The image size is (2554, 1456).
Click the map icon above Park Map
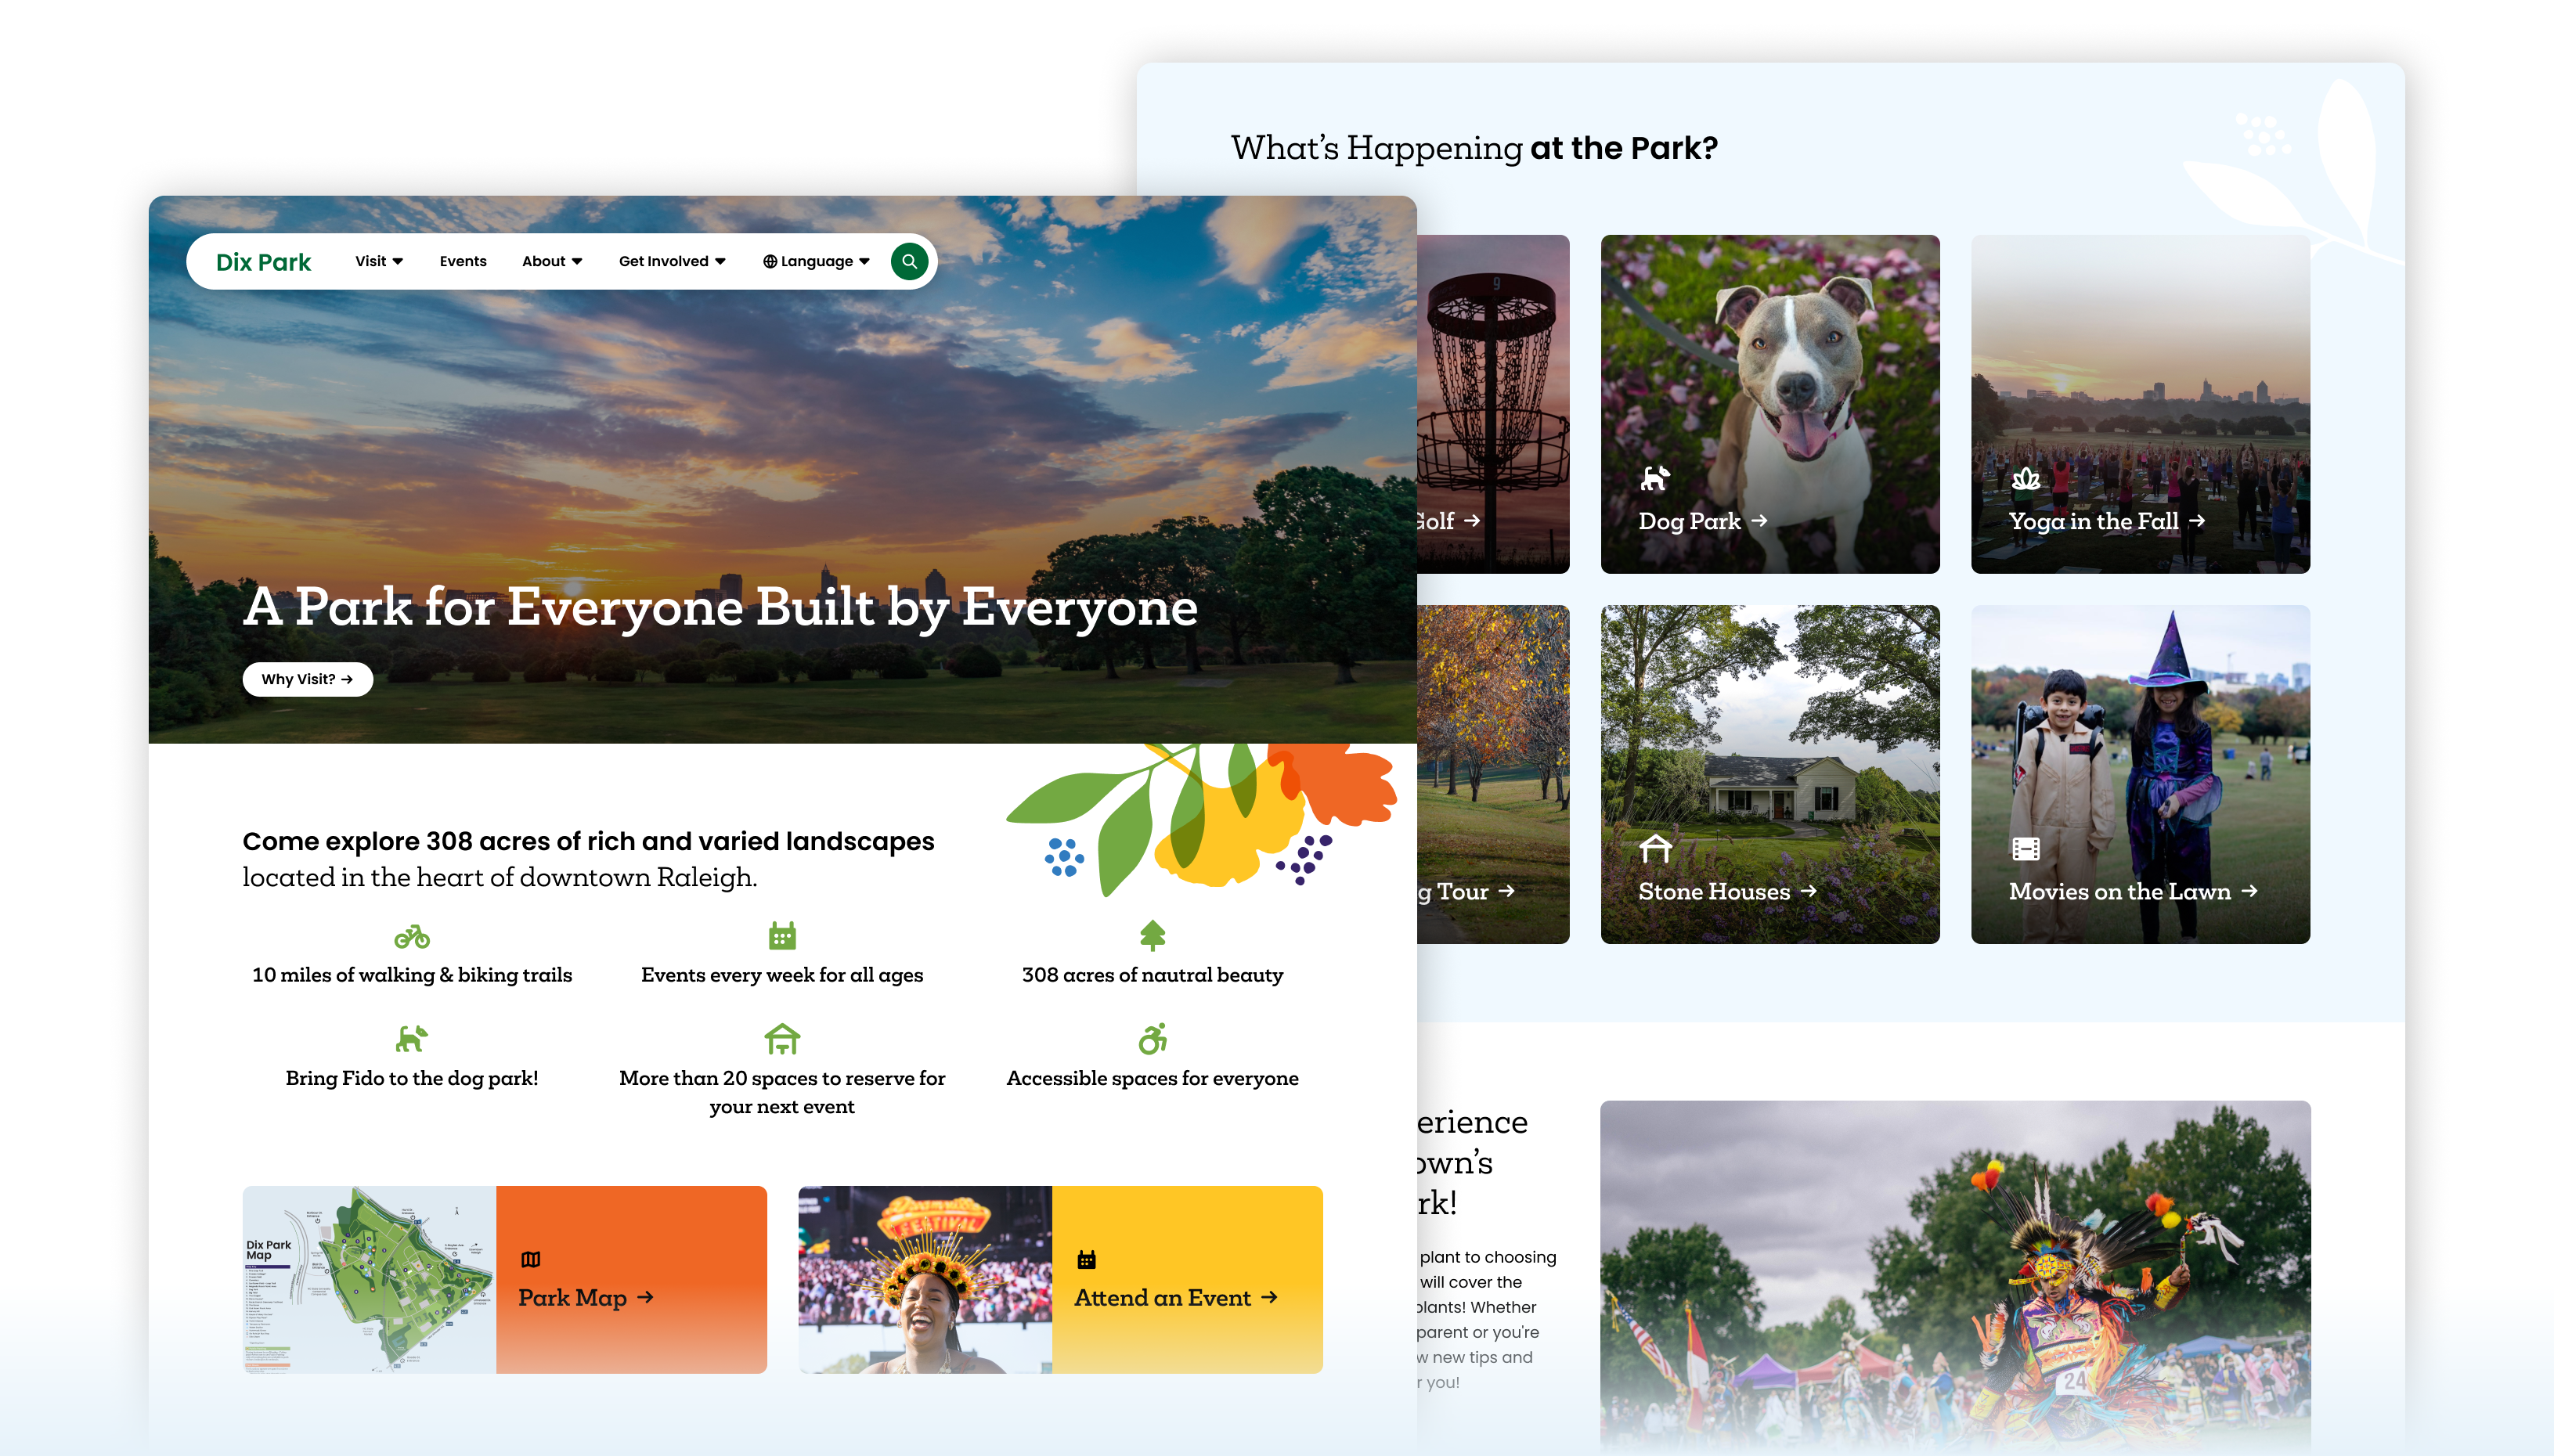pos(531,1260)
